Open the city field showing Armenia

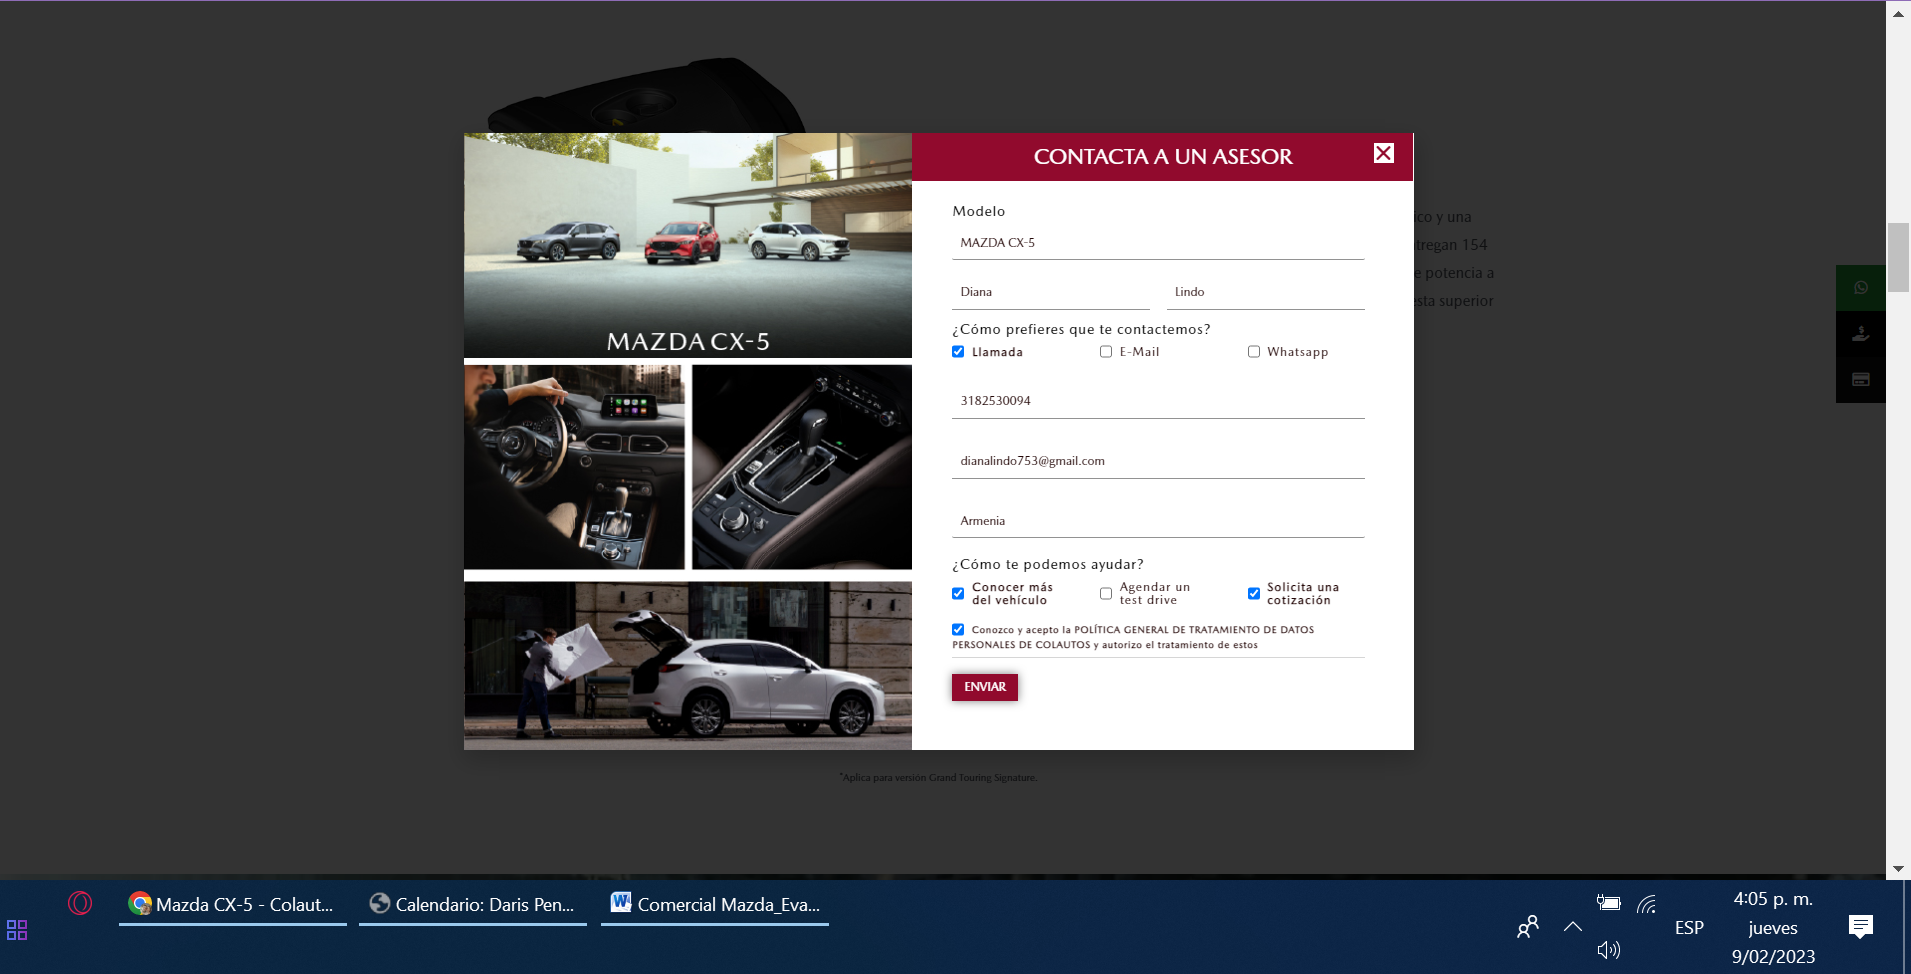[1157, 521]
